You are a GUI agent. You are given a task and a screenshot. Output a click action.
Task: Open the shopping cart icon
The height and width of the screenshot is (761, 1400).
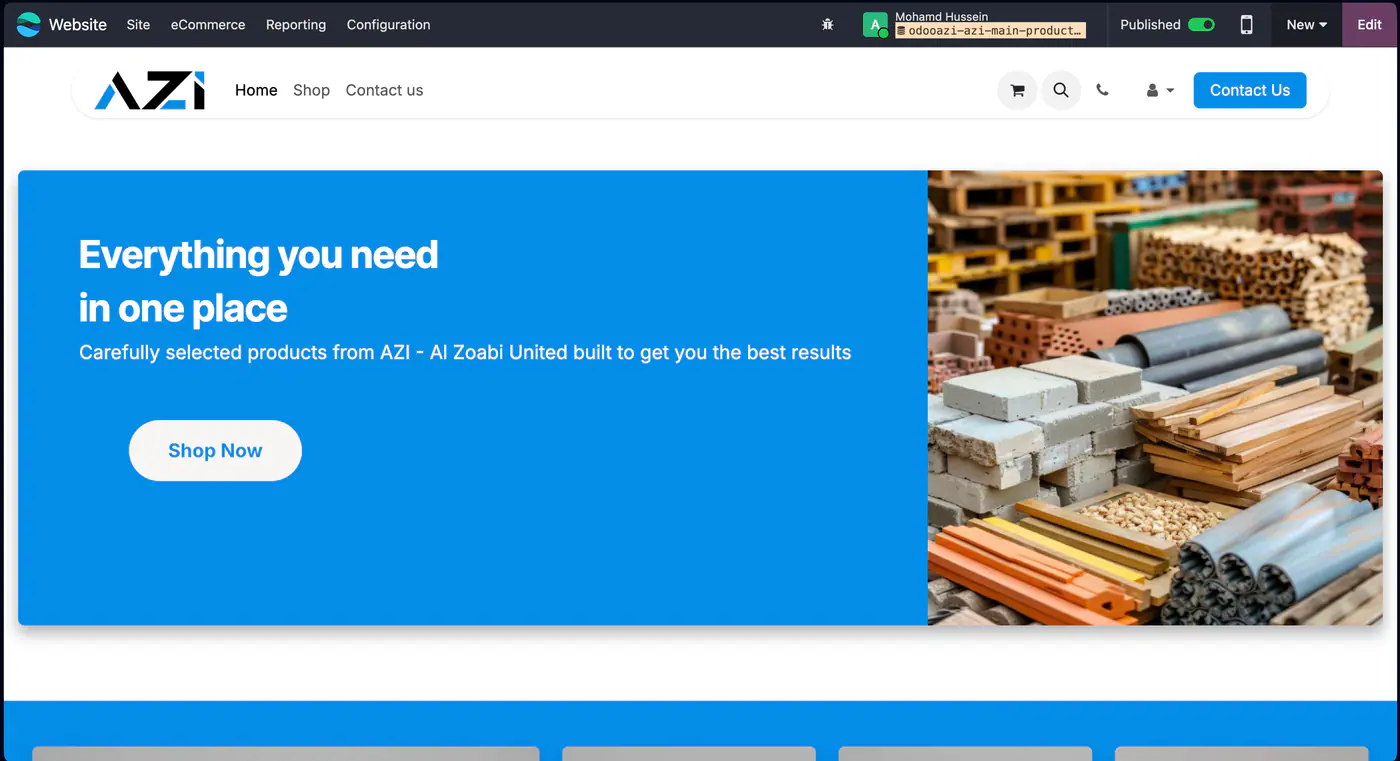[x=1017, y=90]
